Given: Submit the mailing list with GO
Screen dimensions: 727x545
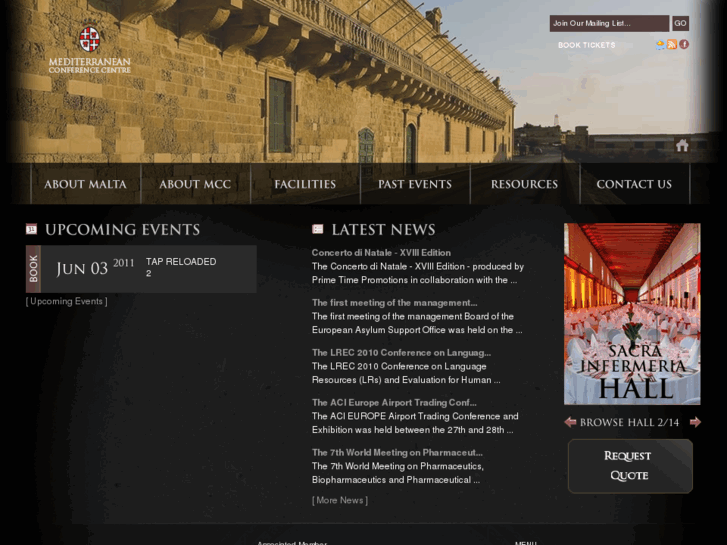Looking at the screenshot, I should point(680,23).
